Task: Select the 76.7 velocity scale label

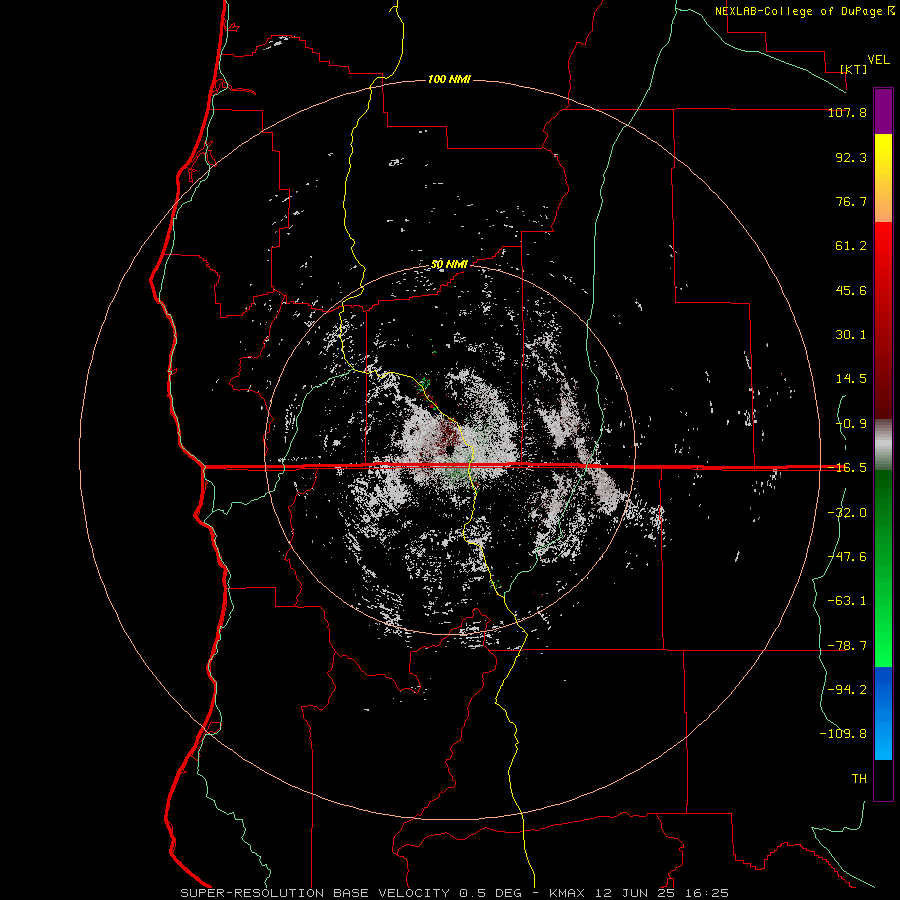Action: (x=851, y=201)
